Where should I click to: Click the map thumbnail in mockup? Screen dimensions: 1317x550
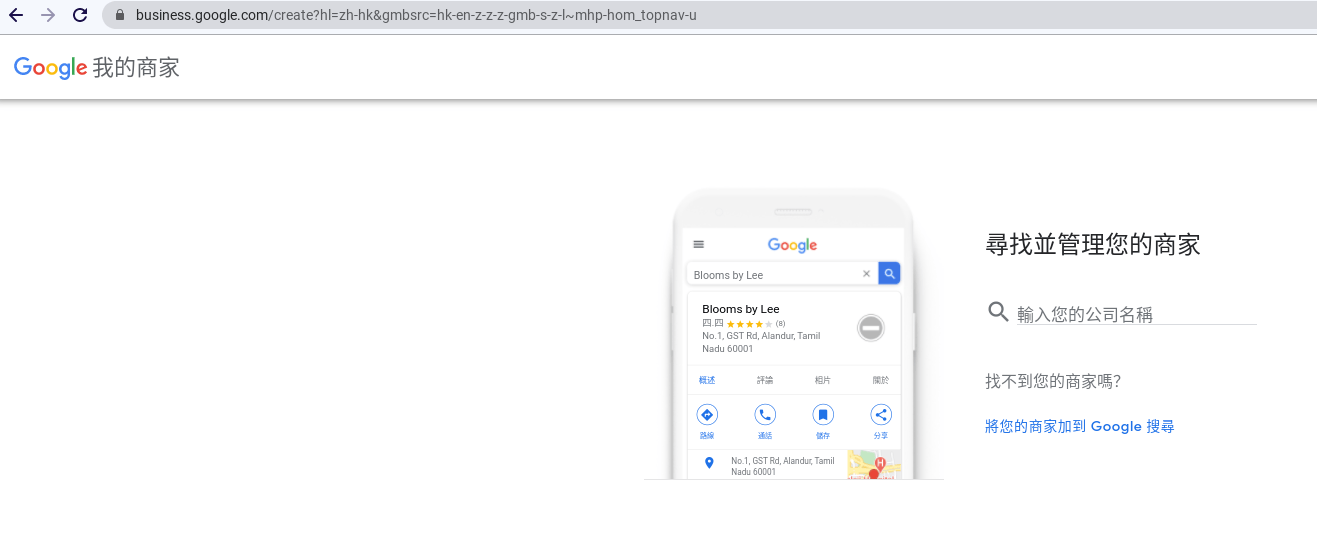click(874, 464)
